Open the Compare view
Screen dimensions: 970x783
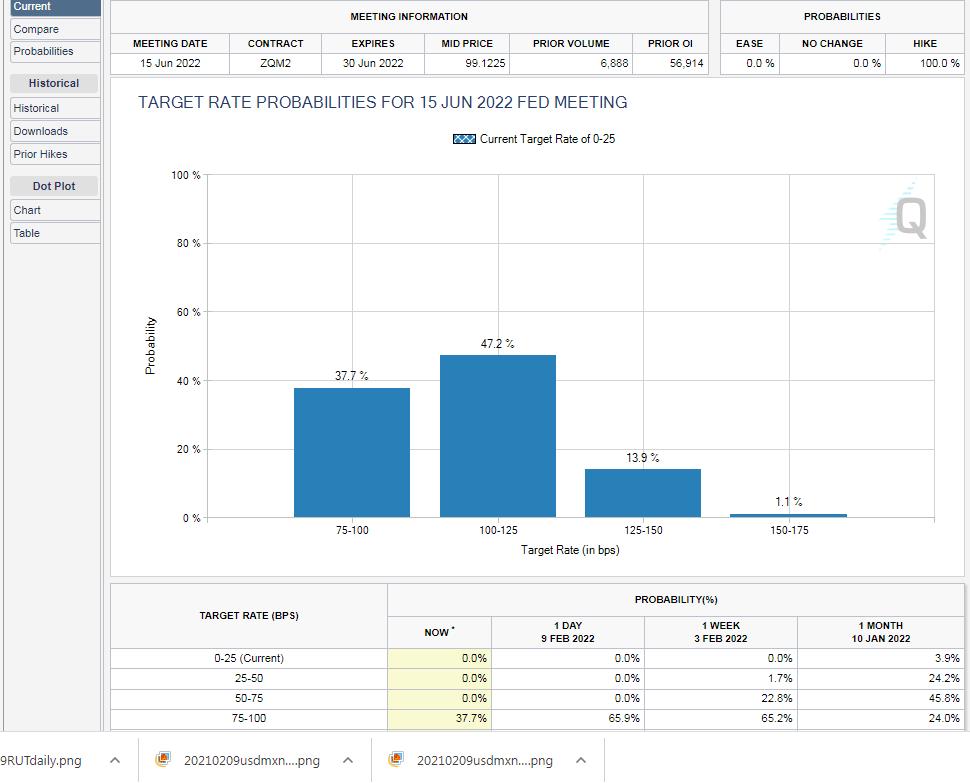click(x=54, y=29)
